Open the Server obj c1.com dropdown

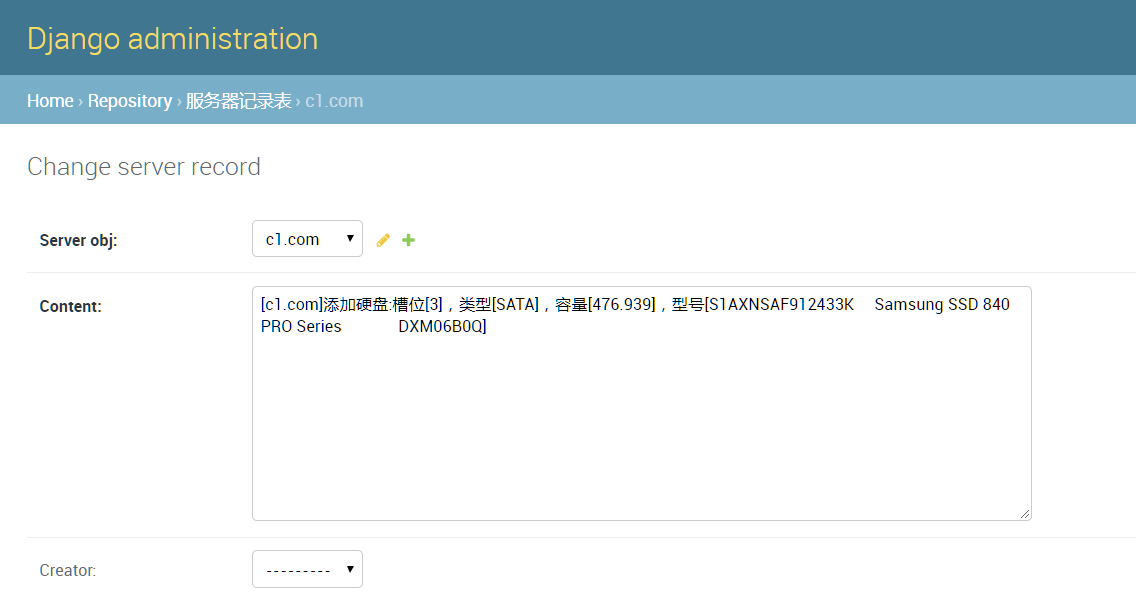point(307,238)
